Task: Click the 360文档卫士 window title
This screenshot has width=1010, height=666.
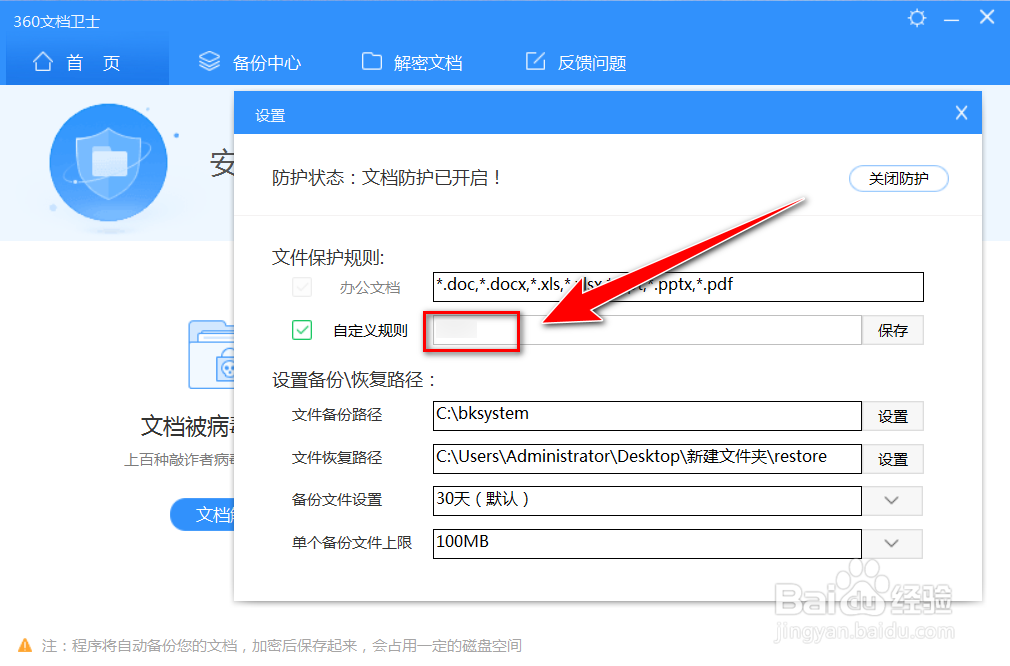Action: tap(57, 22)
